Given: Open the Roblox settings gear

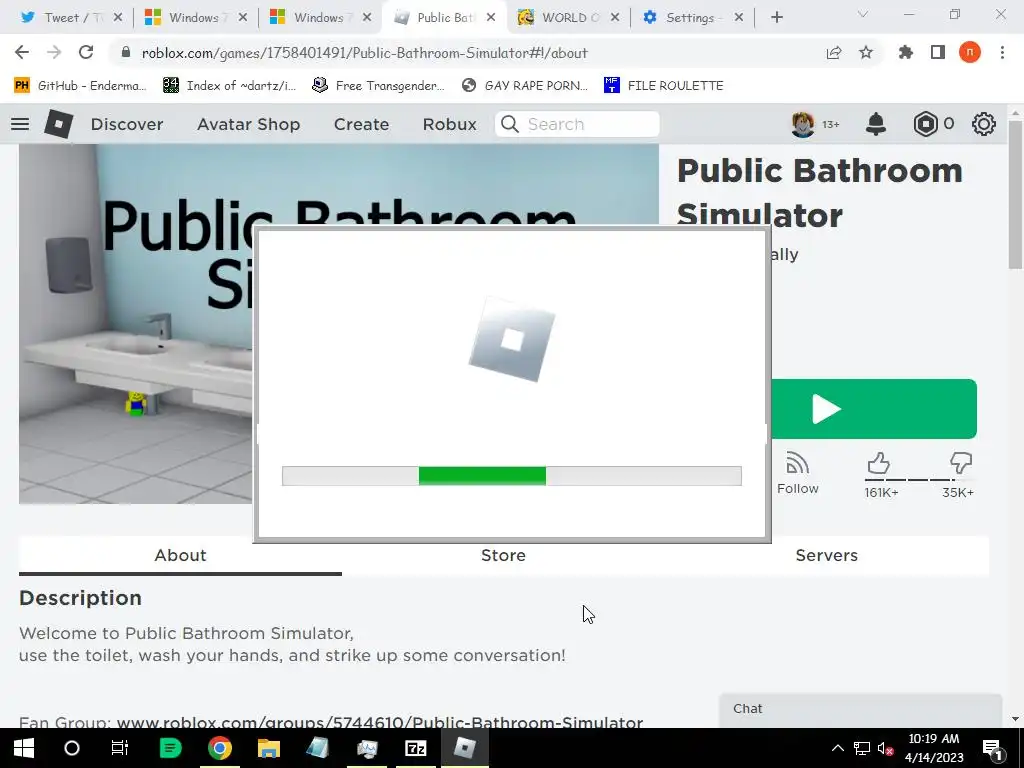Looking at the screenshot, I should pos(984,124).
